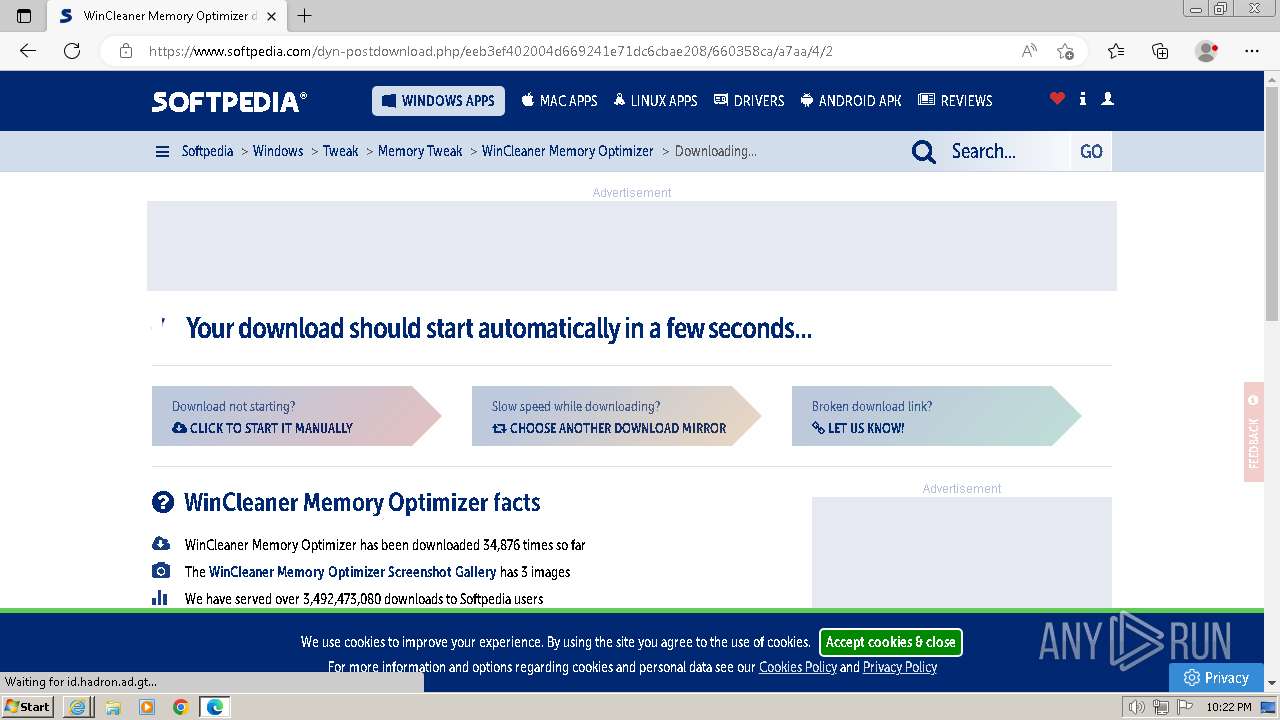The height and width of the screenshot is (720, 1280).
Task: Click the bar chart stats icon
Action: [x=160, y=598]
